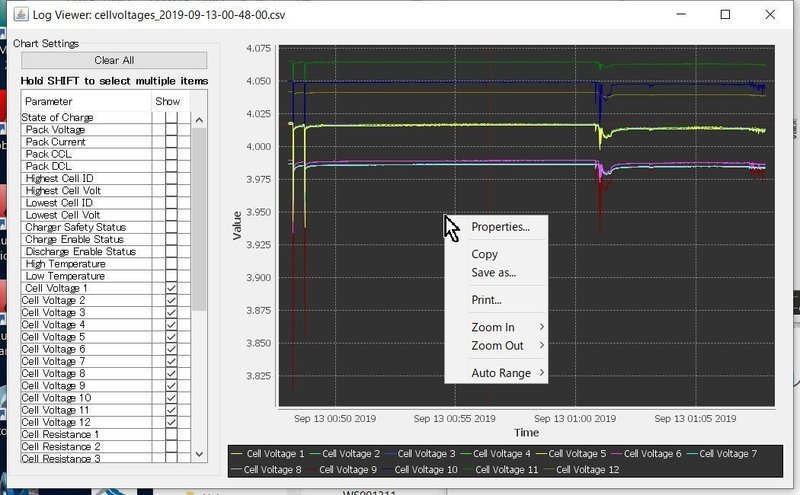Maximize the Log Viewer window
The image size is (800, 495).
tap(725, 14)
